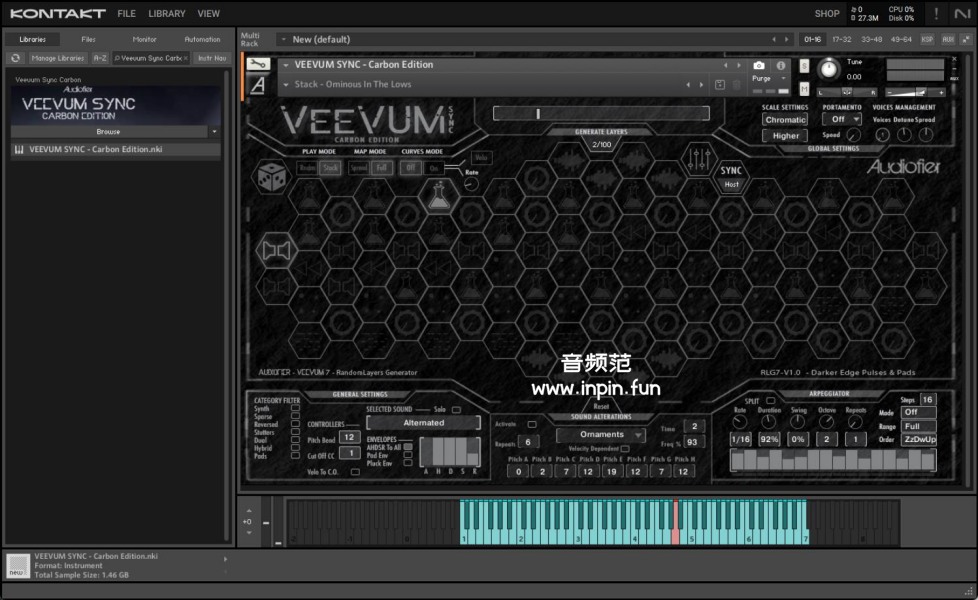This screenshot has height=600, width=978.
Task: Open the LIBRARY menu
Action: tap(167, 13)
